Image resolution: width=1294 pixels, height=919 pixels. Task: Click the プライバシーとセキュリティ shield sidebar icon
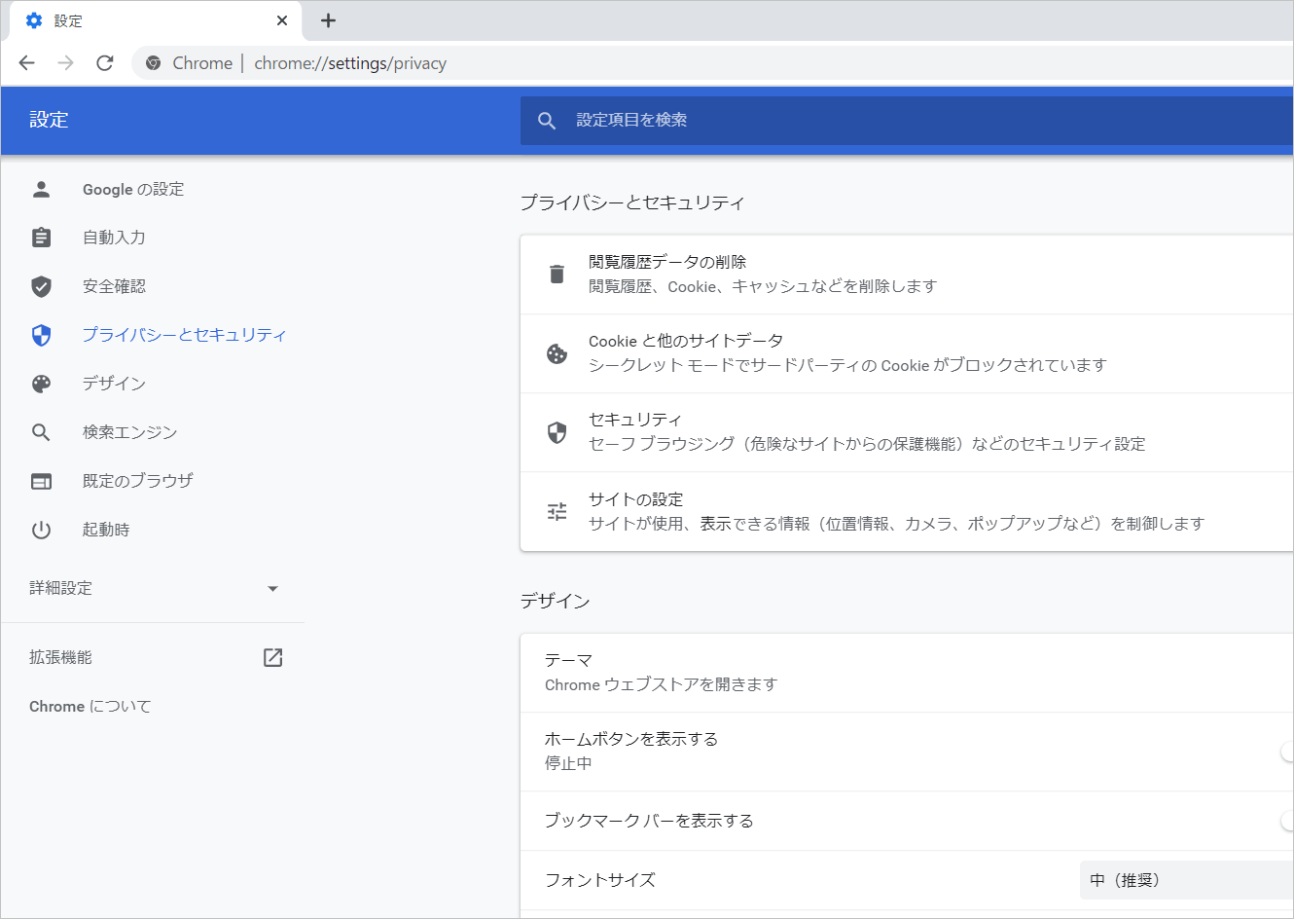41,335
